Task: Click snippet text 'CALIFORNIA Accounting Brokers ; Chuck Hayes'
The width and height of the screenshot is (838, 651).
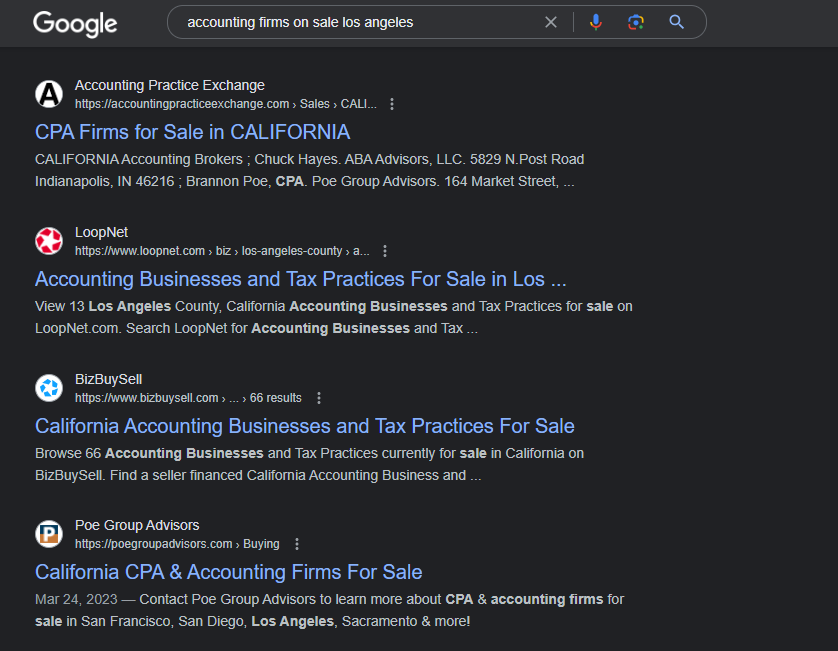Action: tap(187, 159)
